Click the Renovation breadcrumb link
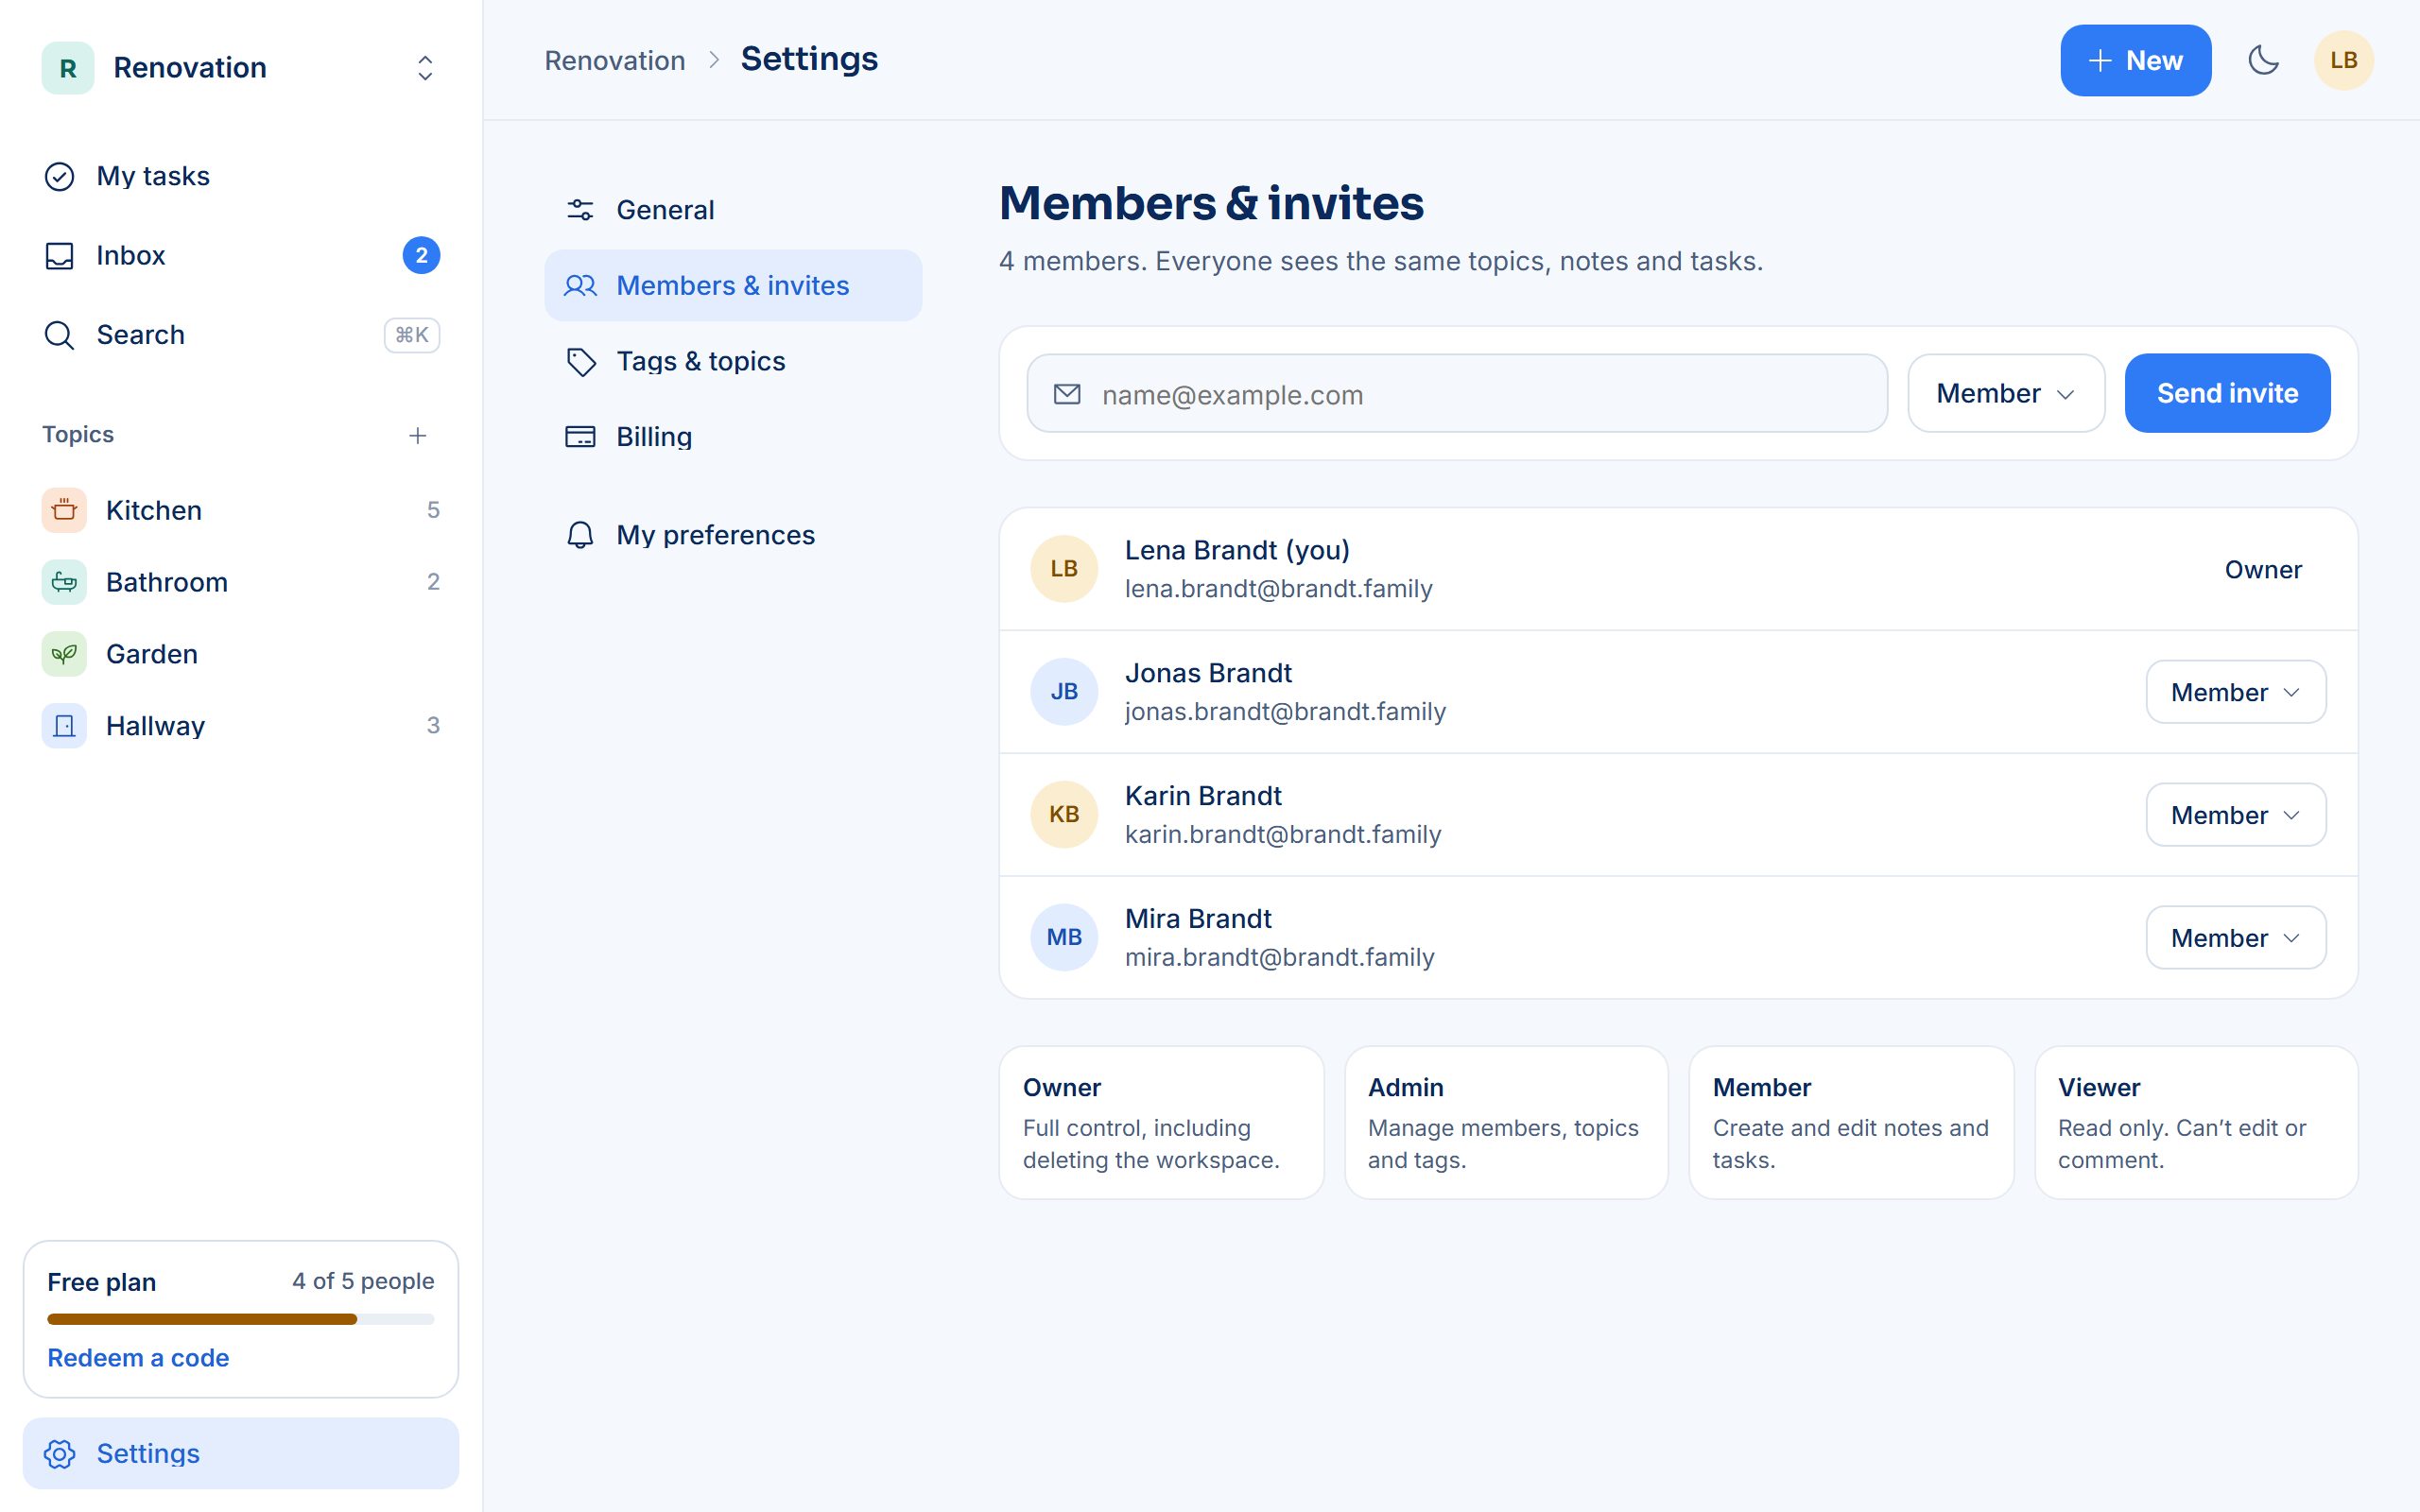 click(x=615, y=60)
